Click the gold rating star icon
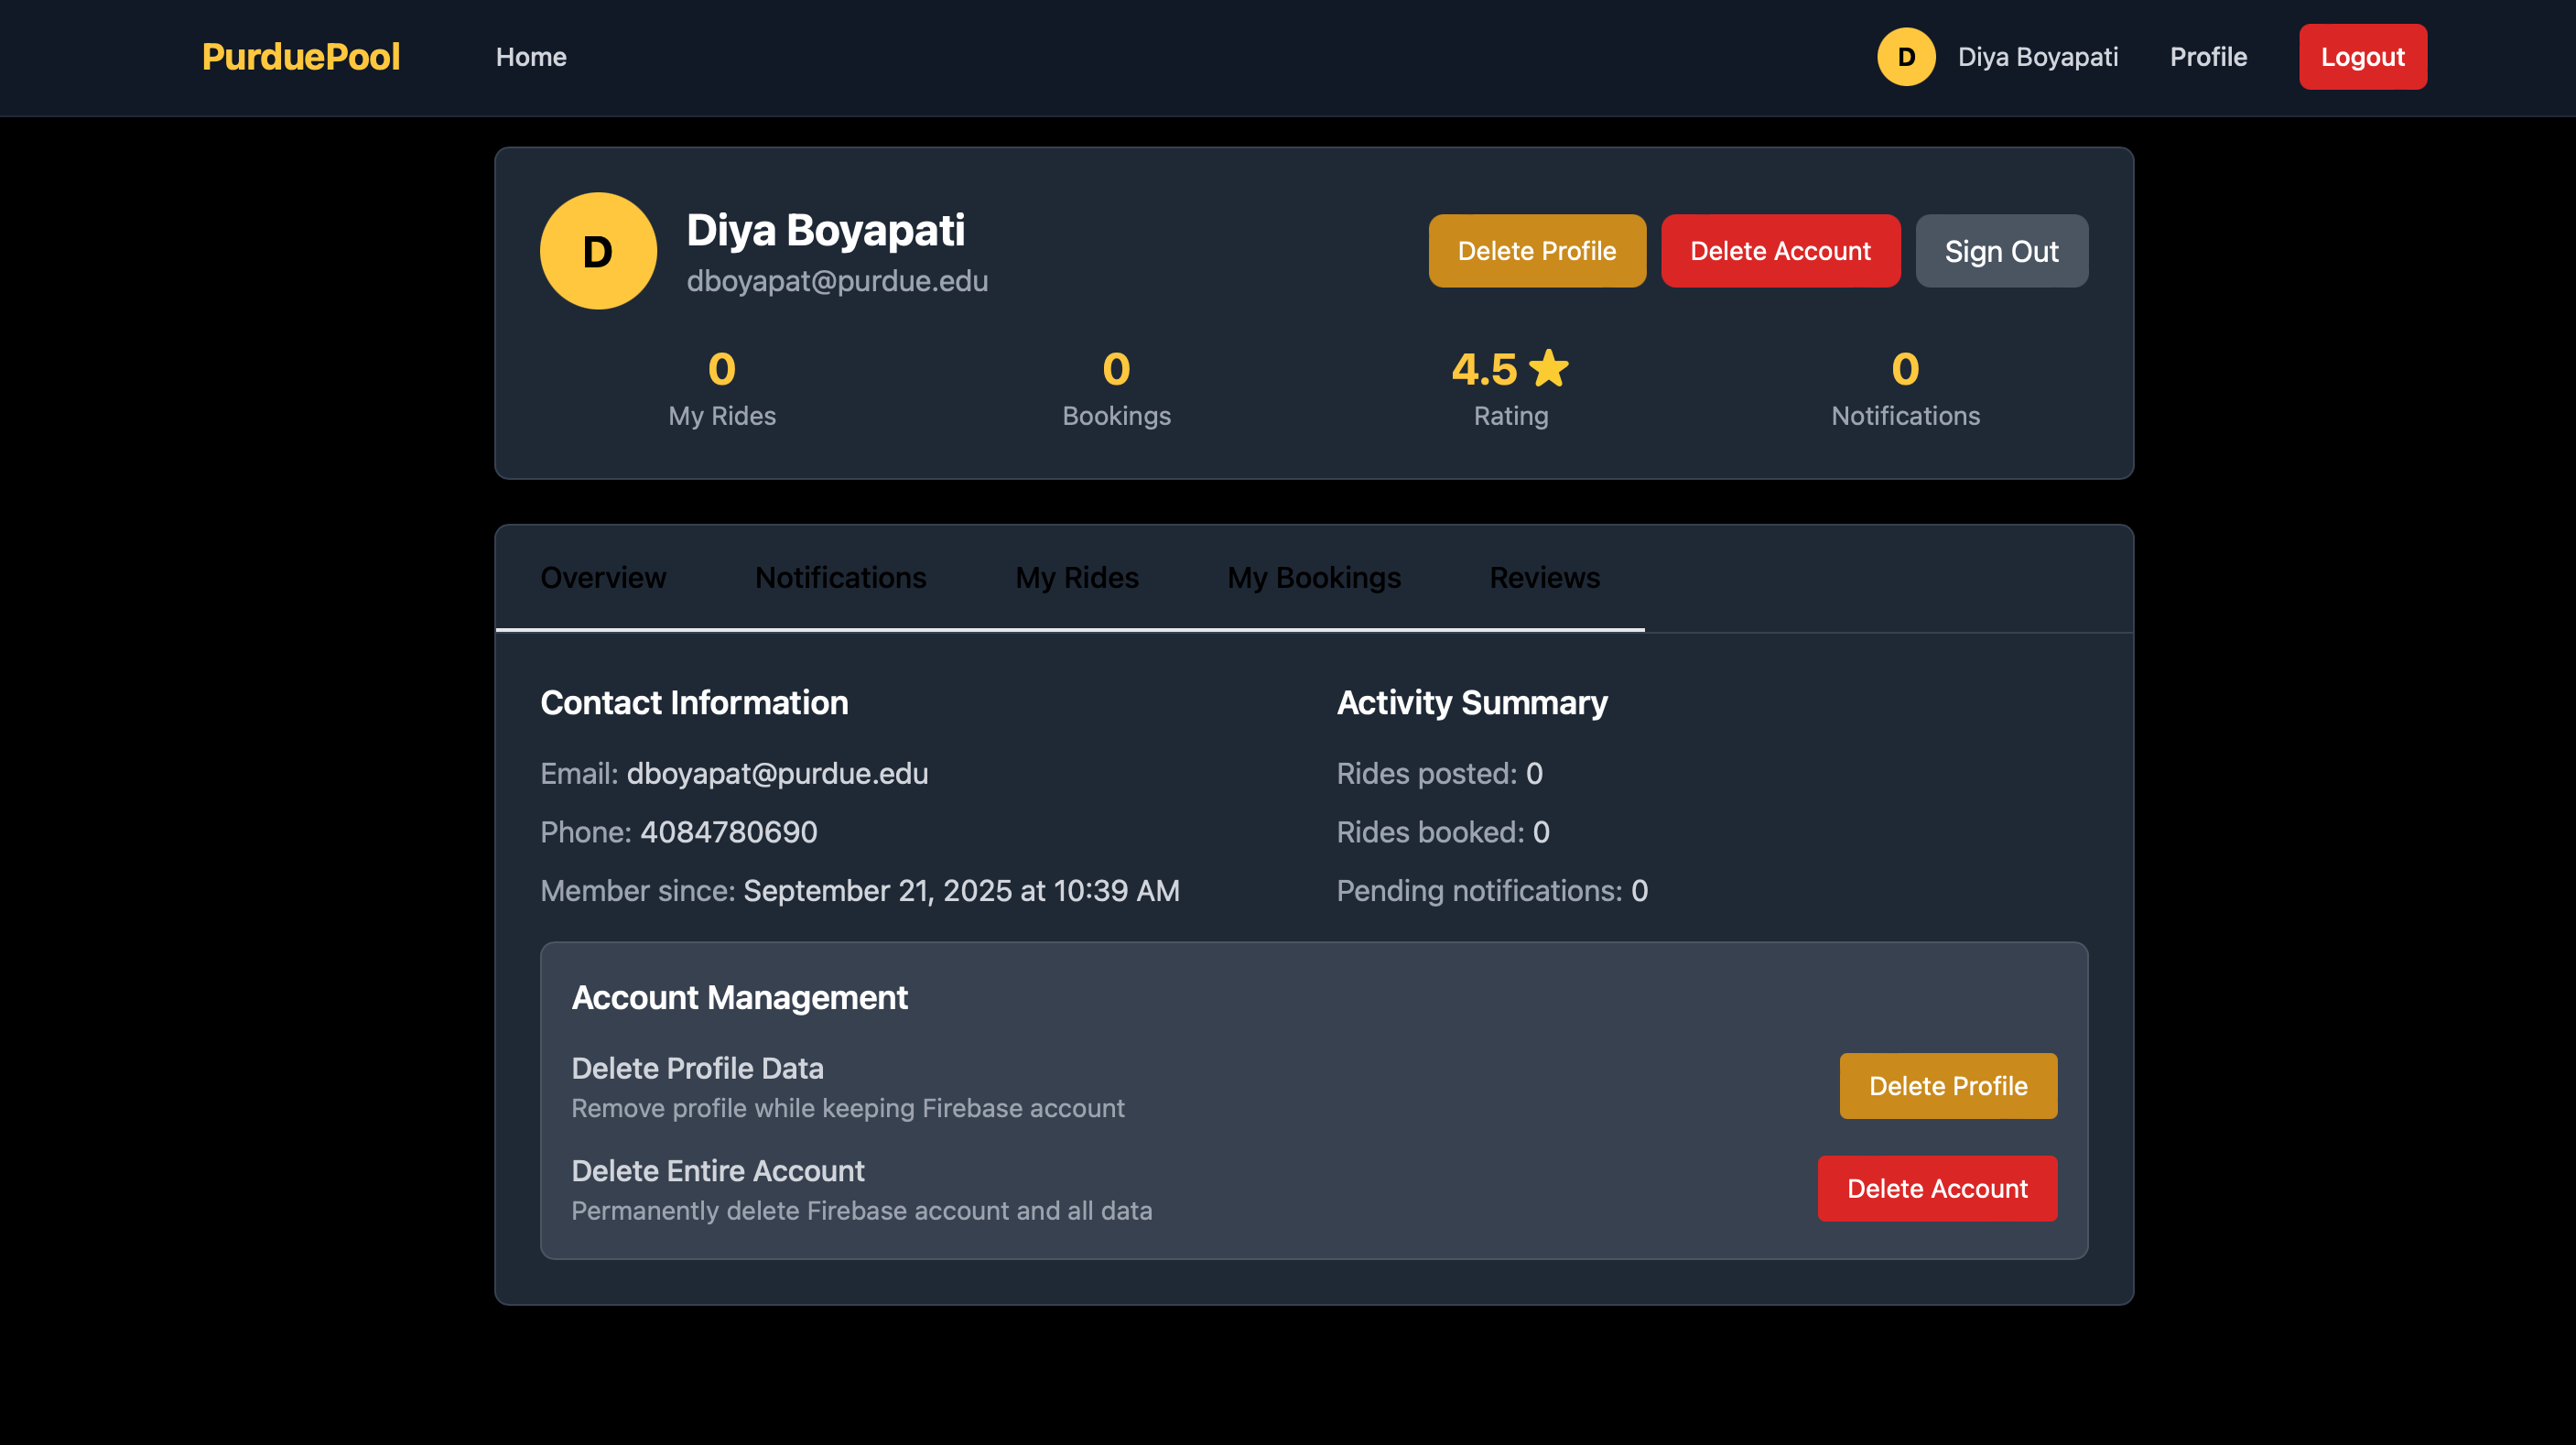The height and width of the screenshot is (1445, 2576). coord(1549,368)
